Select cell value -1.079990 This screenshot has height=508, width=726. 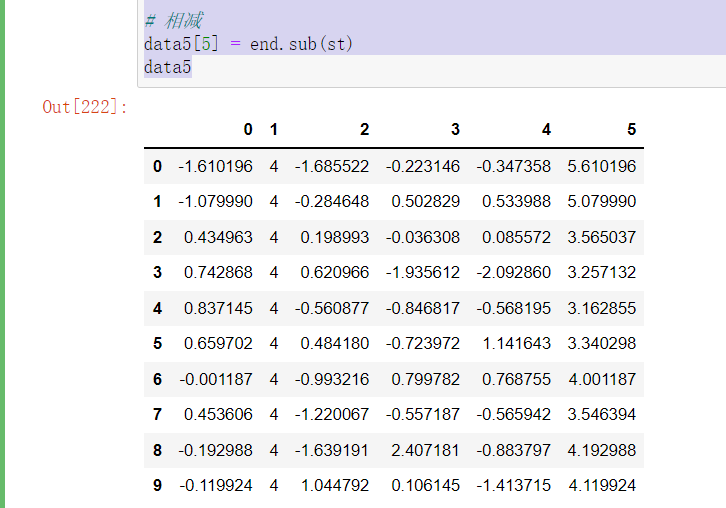click(216, 201)
